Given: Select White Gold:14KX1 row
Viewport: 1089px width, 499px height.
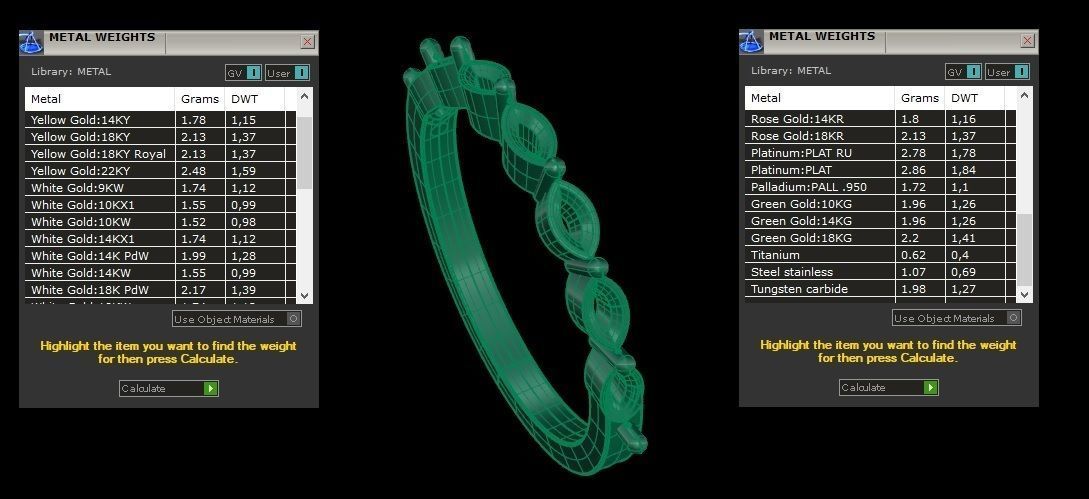Looking at the screenshot, I should (x=160, y=238).
